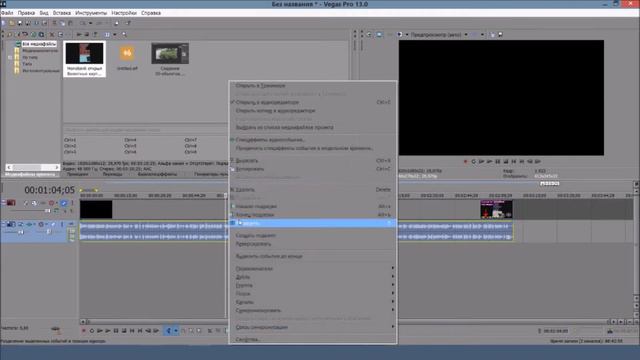The image size is (640, 360).
Task: Open the Правка menu
Action: [x=26, y=13]
